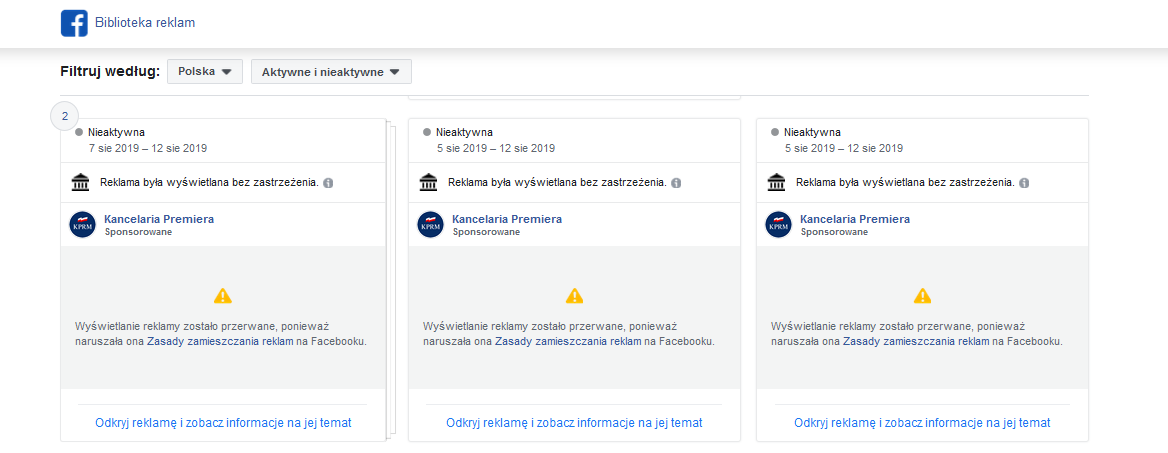The height and width of the screenshot is (453, 1168).
Task: Click the info icon in the first ad card
Action: [328, 183]
